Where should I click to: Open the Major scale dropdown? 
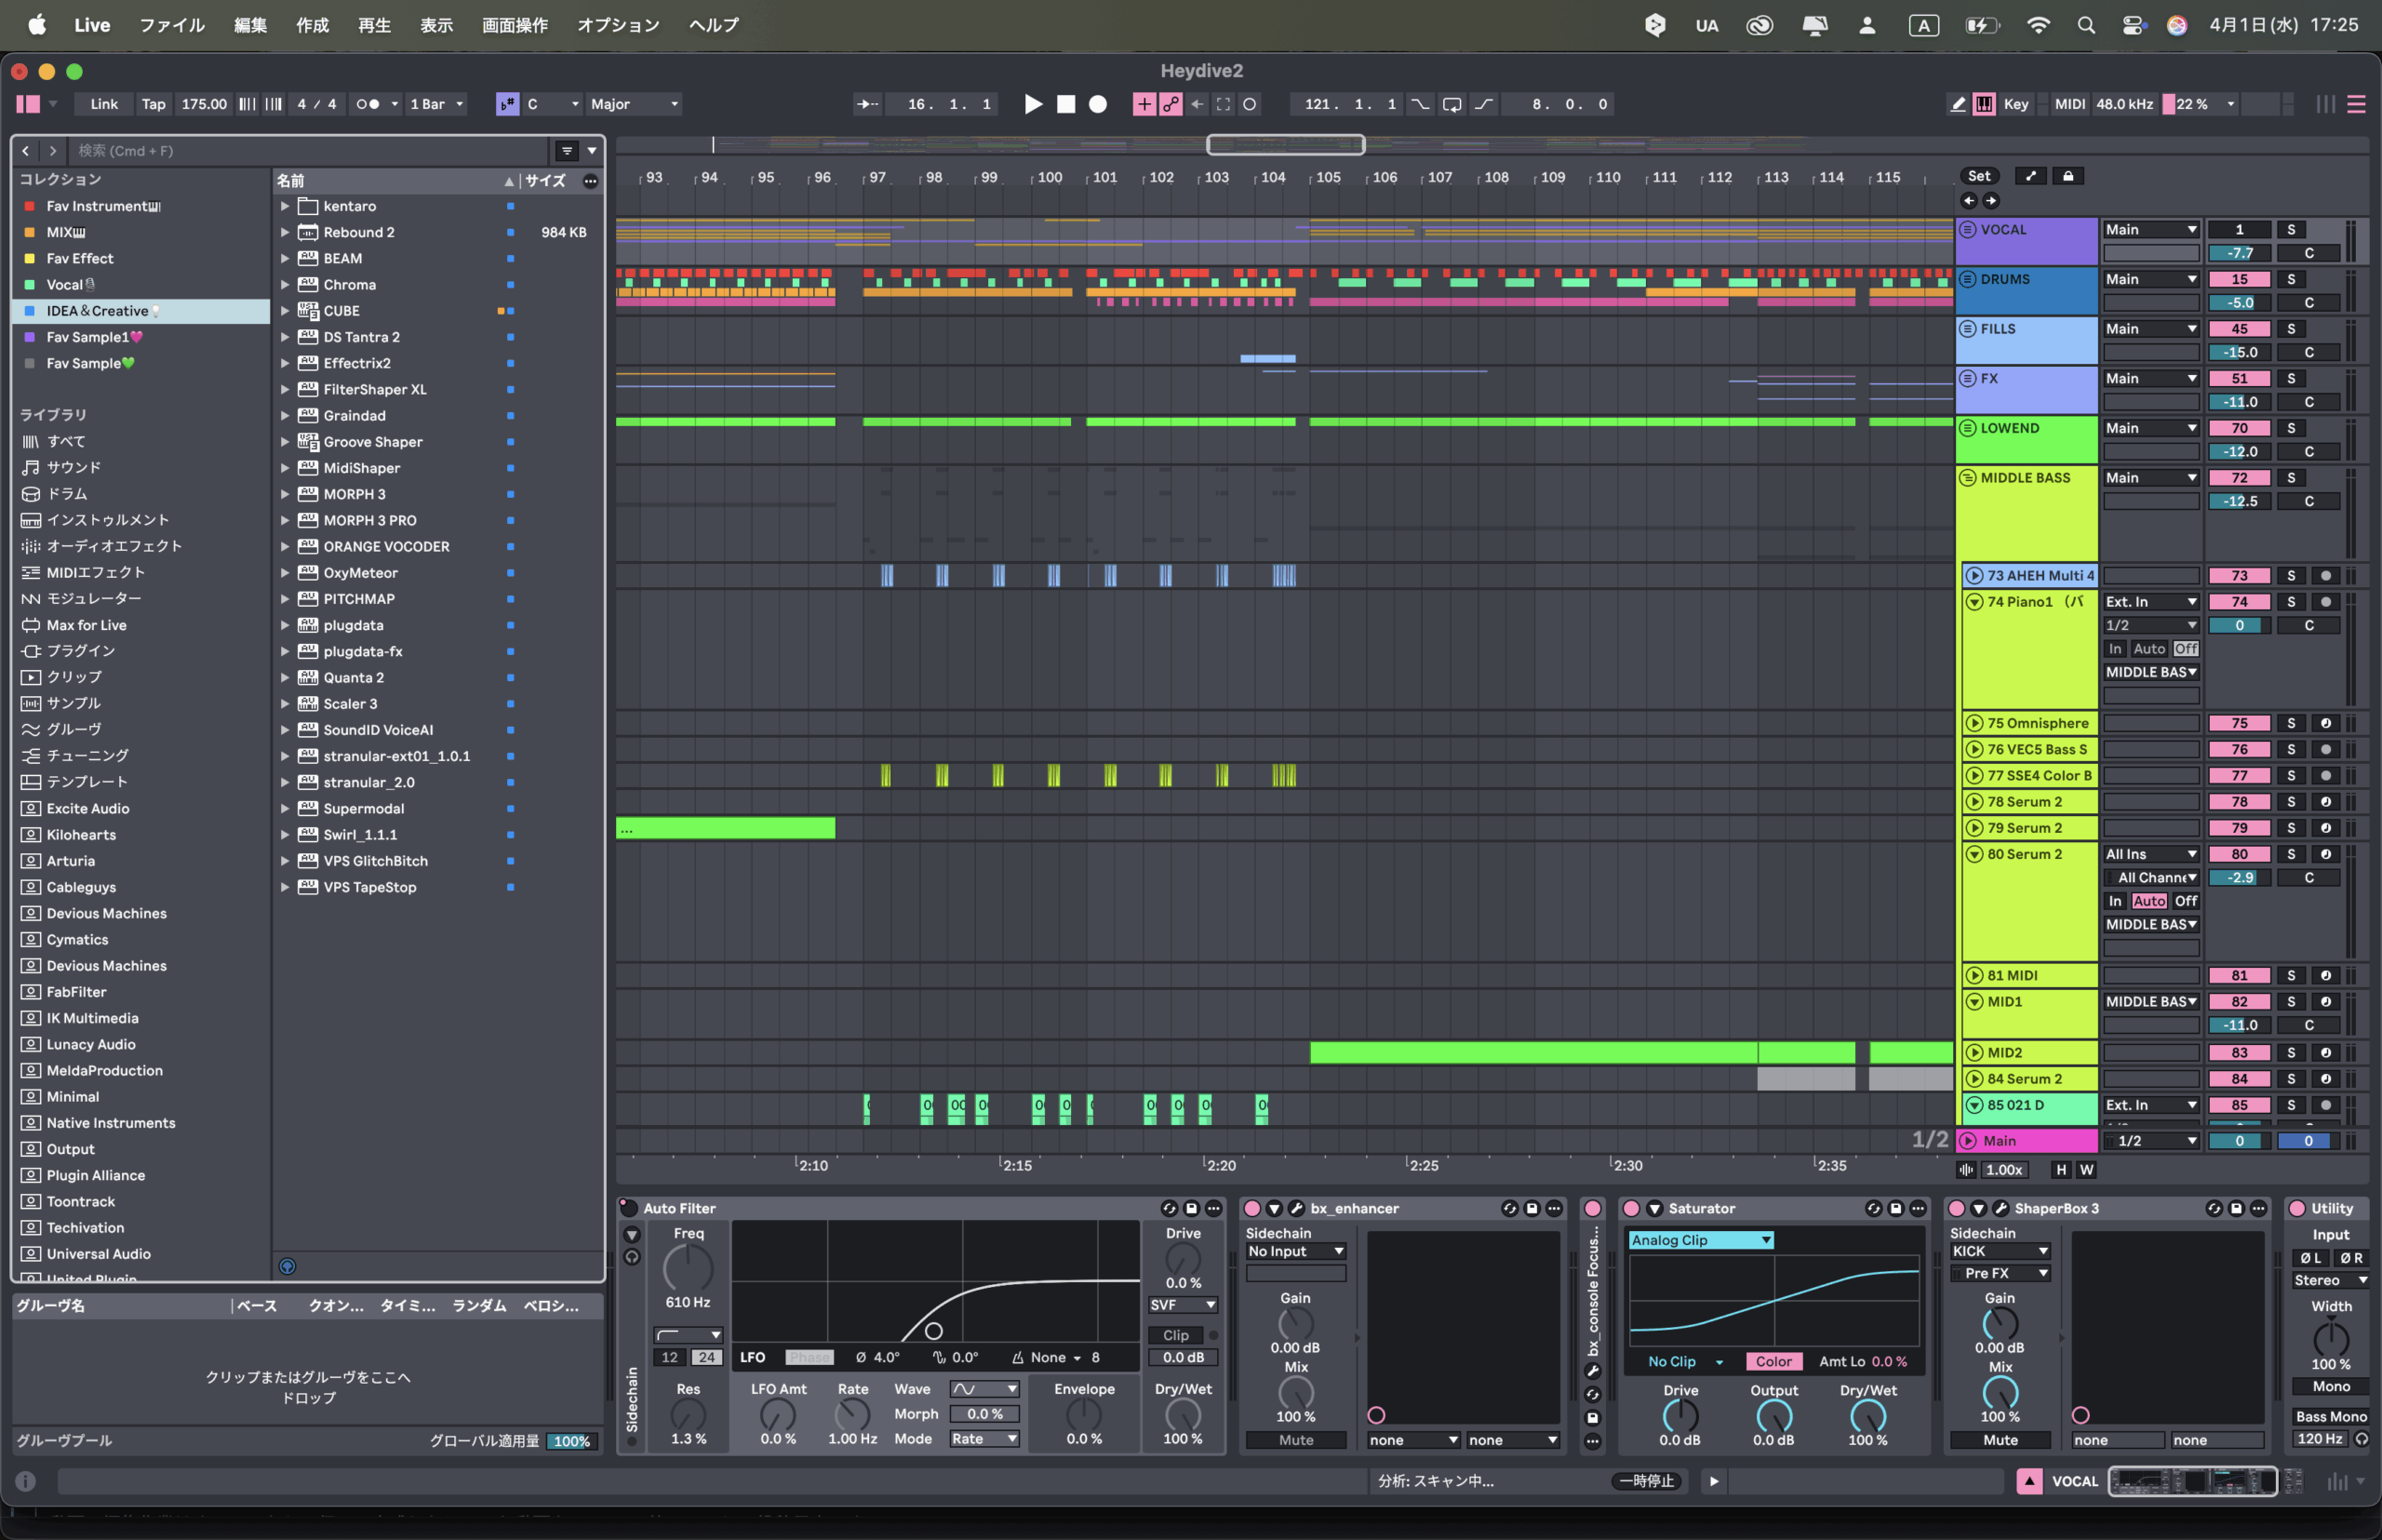(634, 104)
